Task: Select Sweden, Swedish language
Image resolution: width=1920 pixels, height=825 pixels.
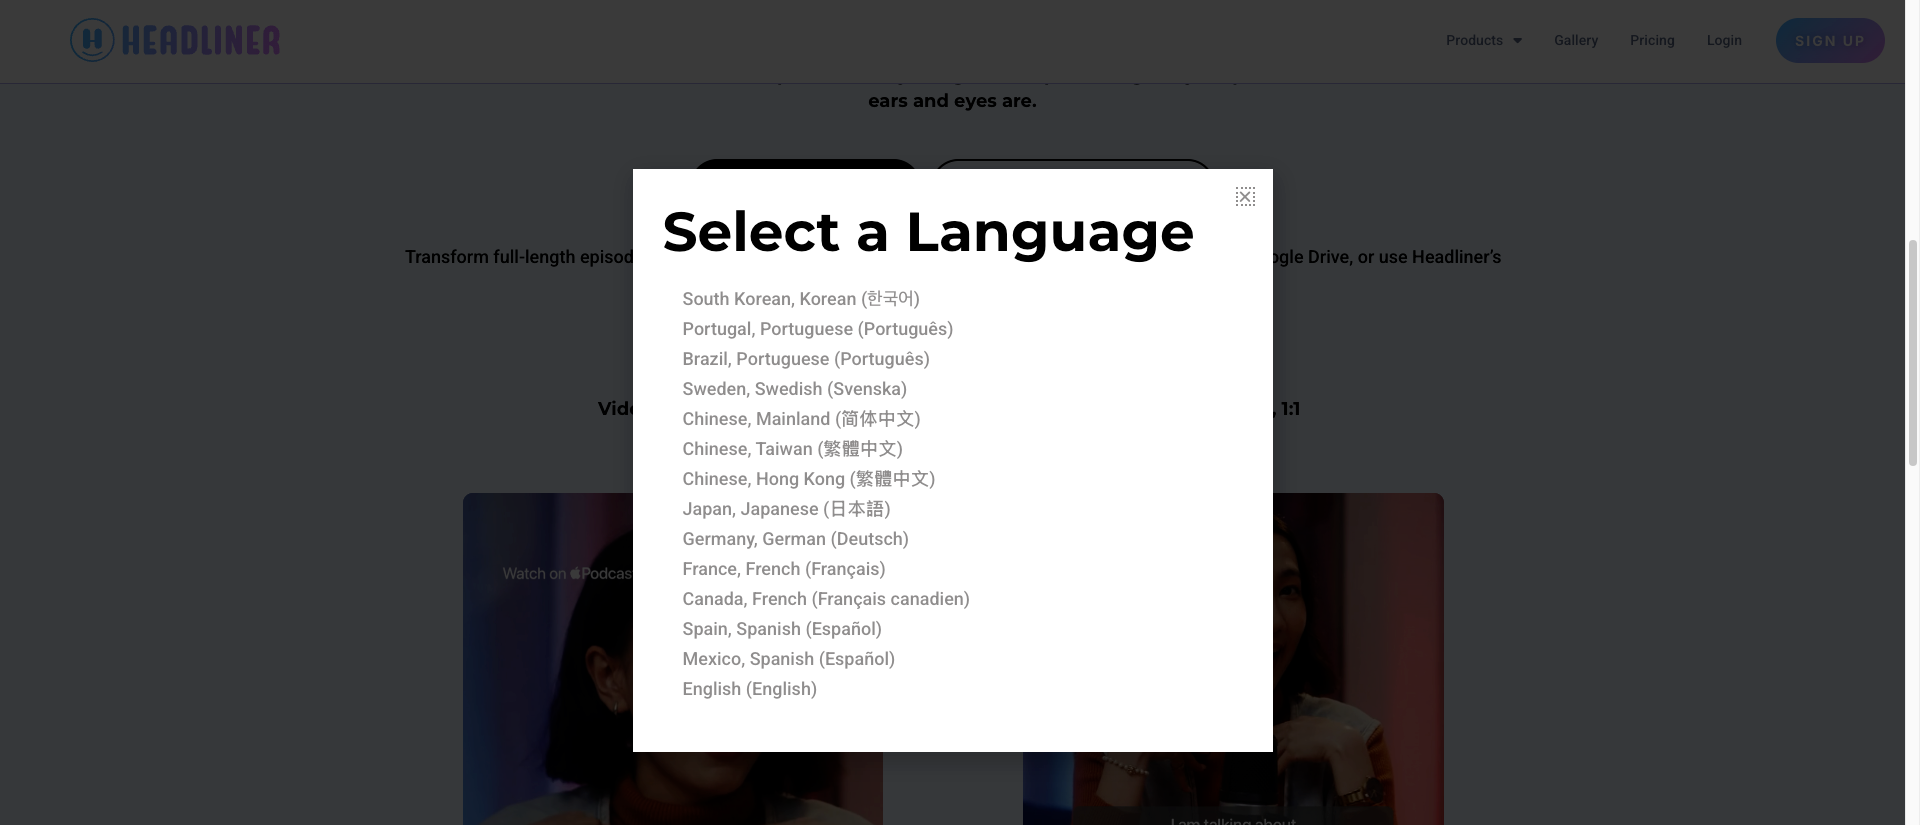Action: tap(795, 389)
